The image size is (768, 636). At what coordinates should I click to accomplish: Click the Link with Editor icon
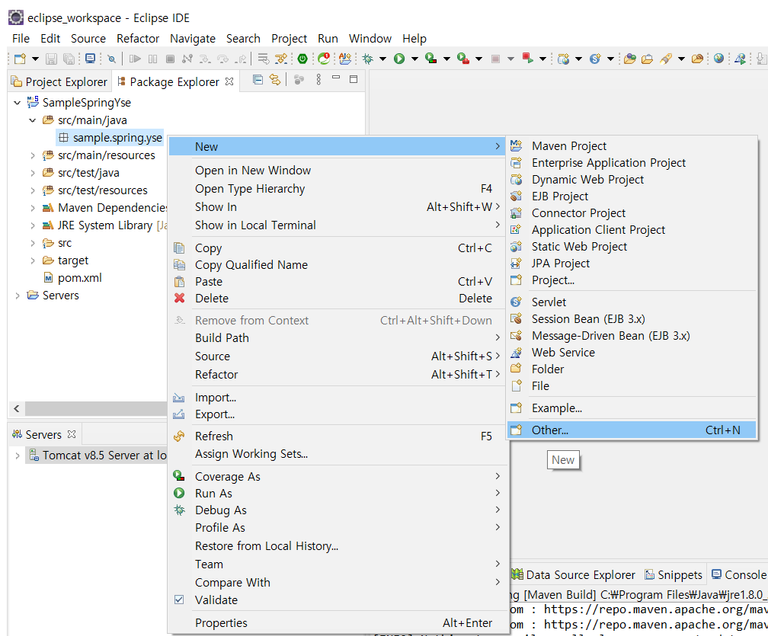coord(275,79)
